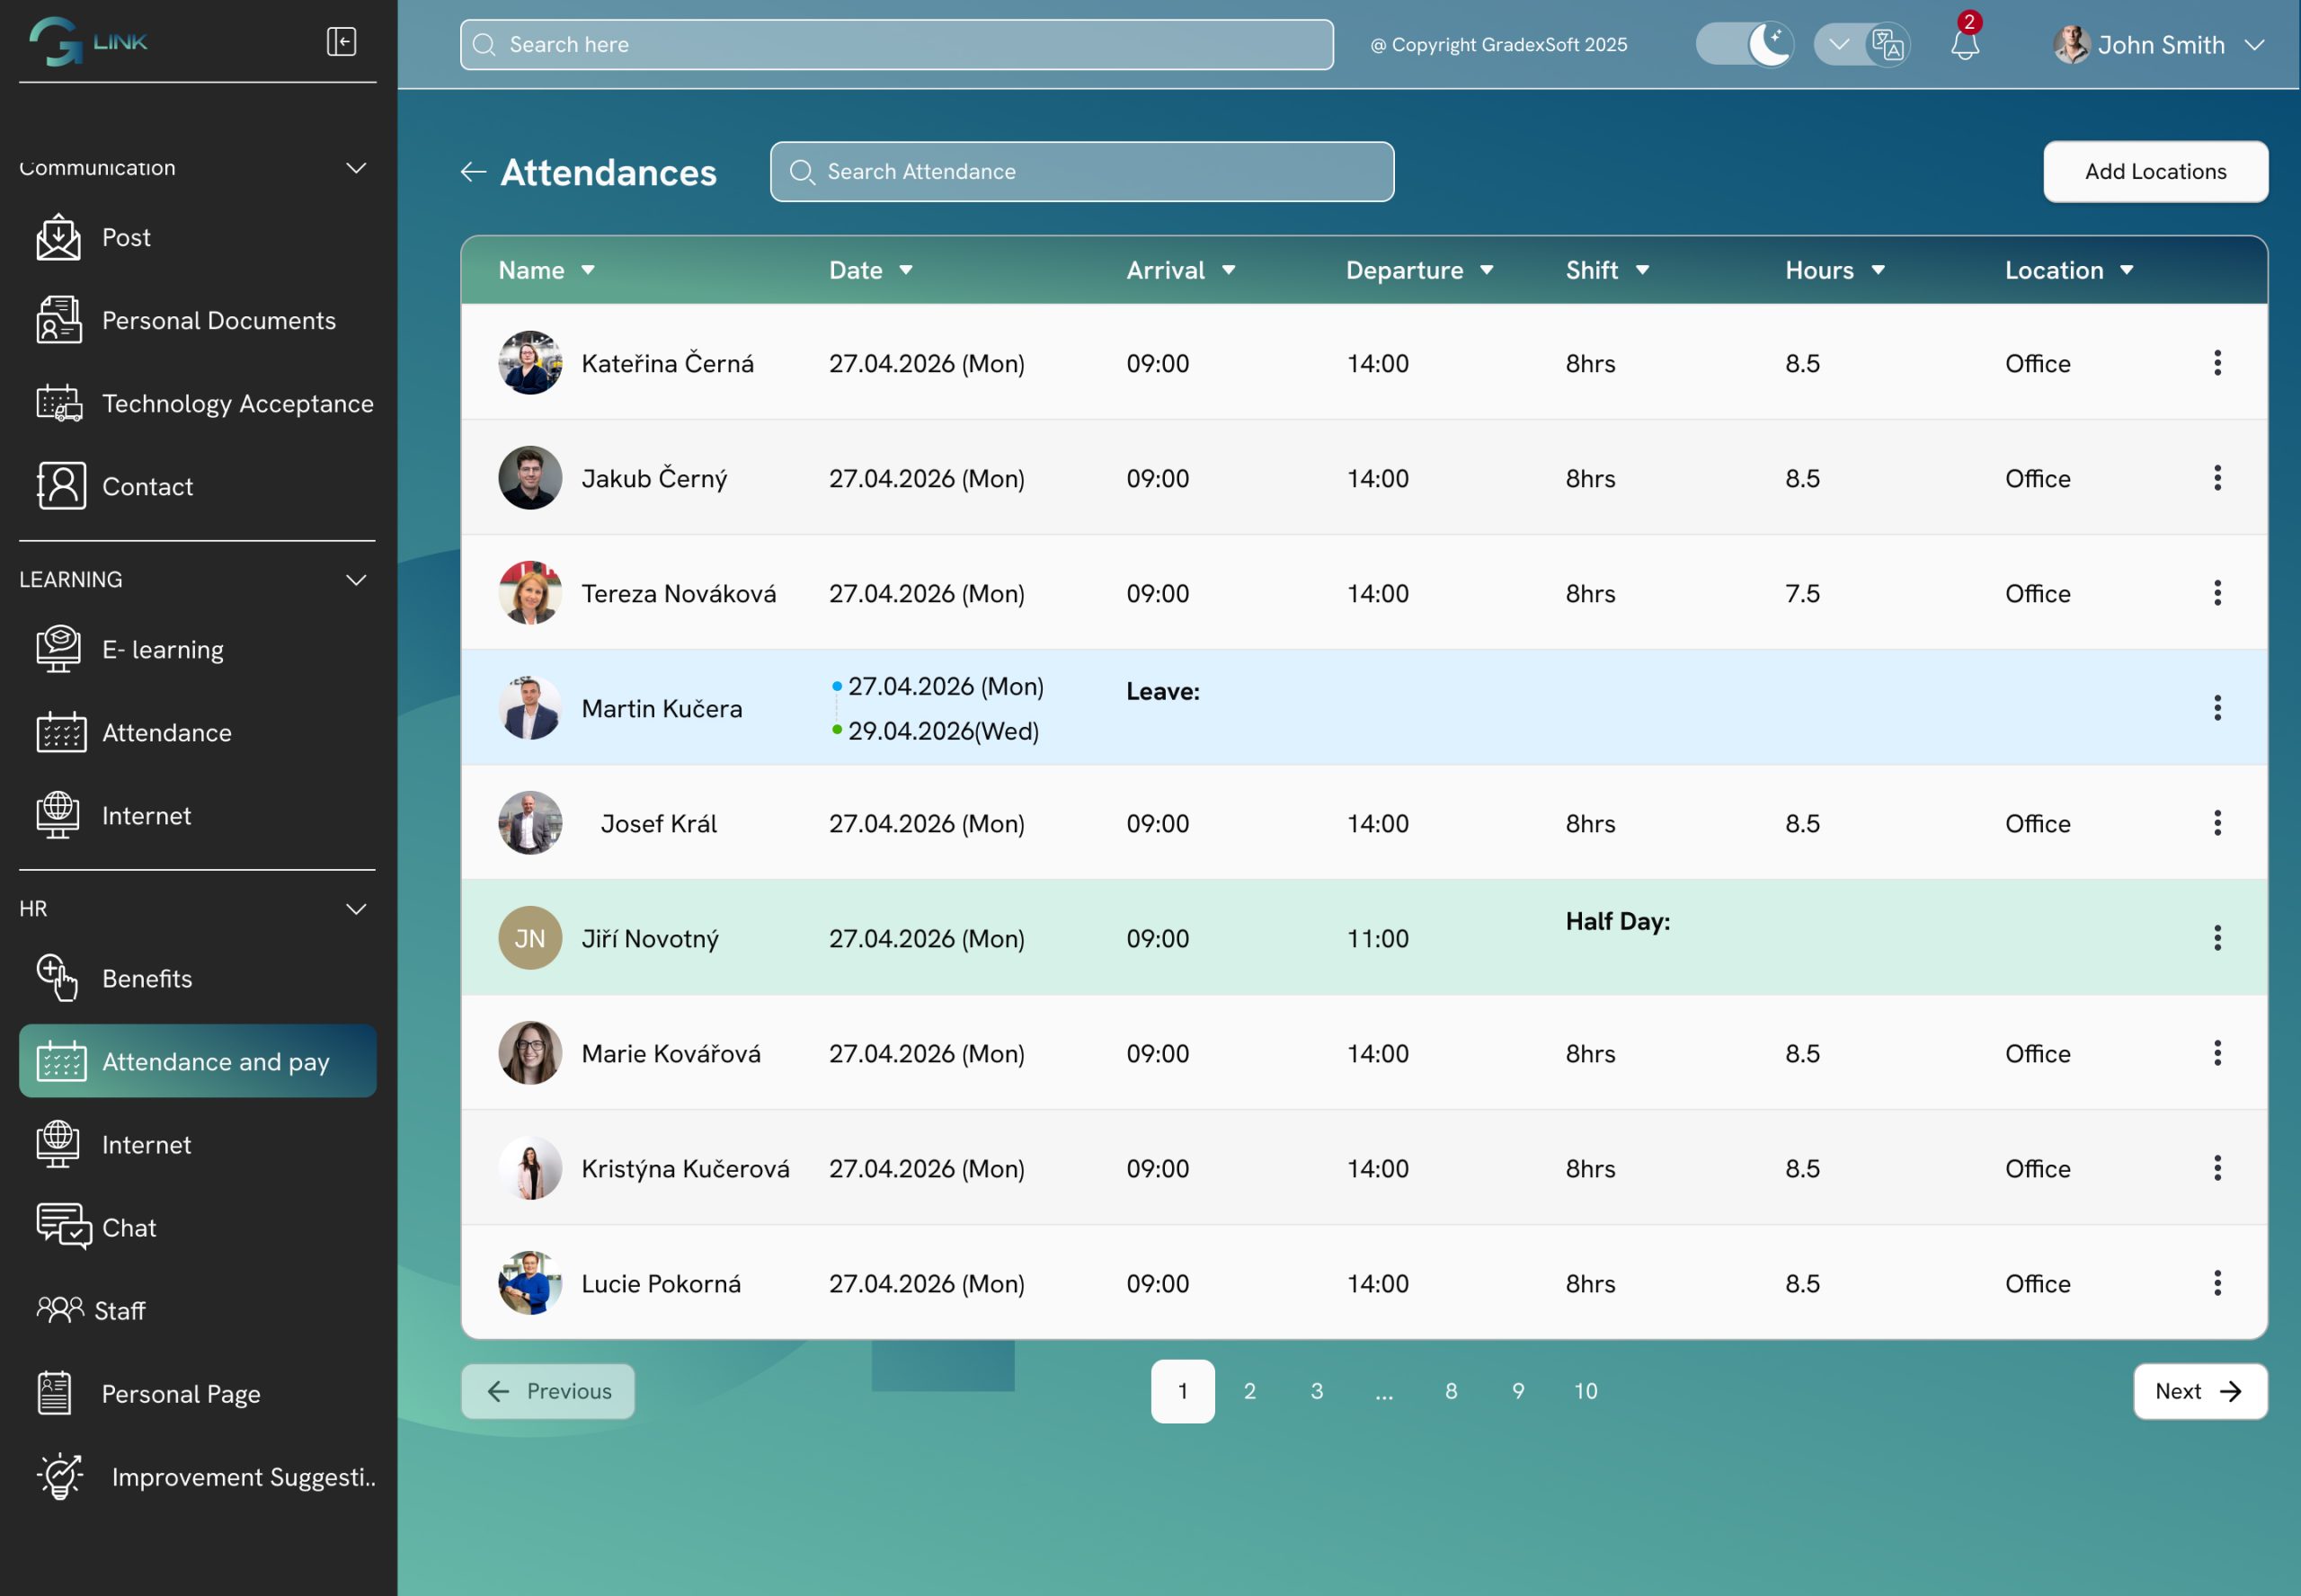2301x1596 pixels.
Task: Open Kateřina Černá's row options menu
Action: tap(2218, 363)
